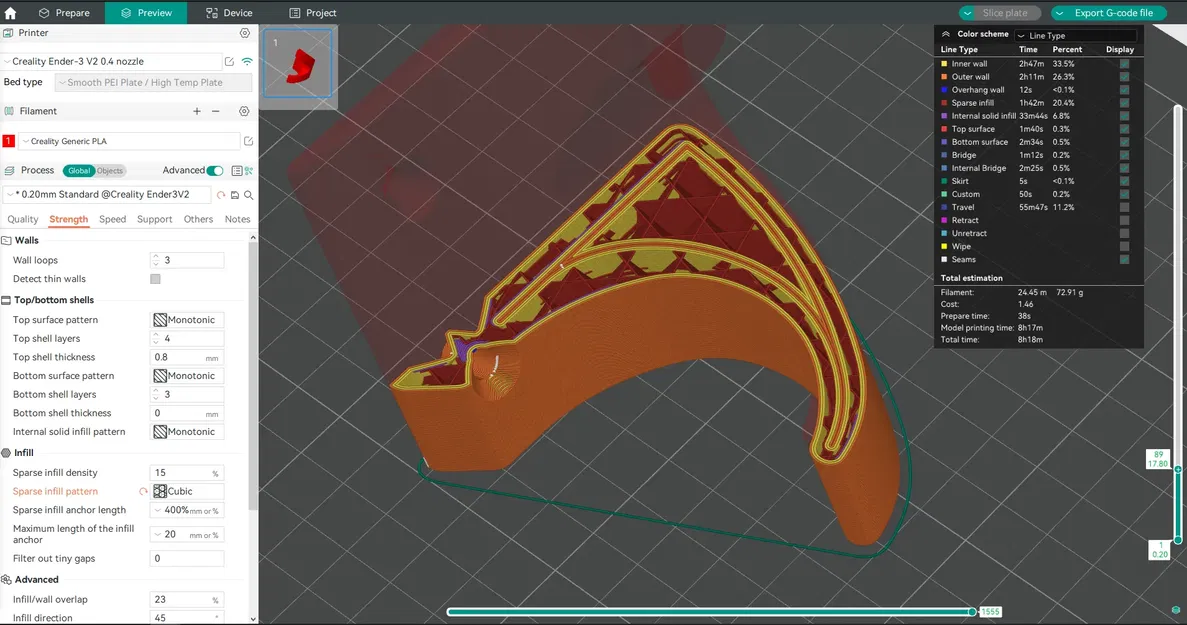Toggle Sparse infill display checkbox
The image size is (1187, 625).
click(x=1124, y=103)
